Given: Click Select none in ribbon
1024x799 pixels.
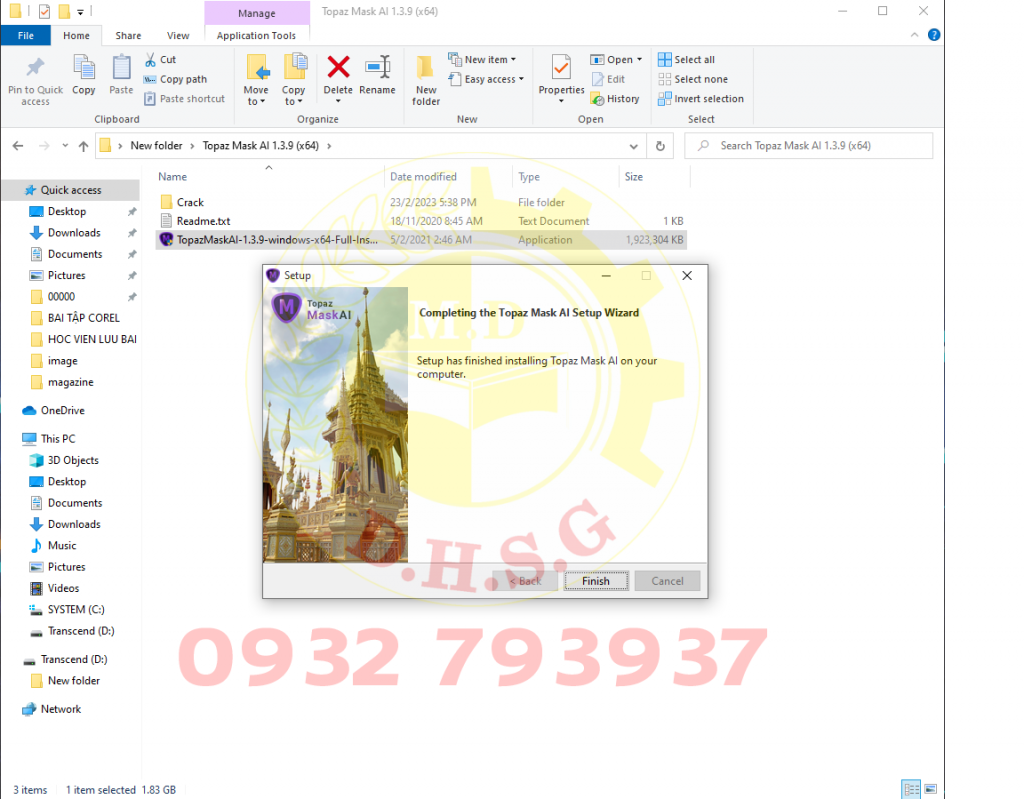Looking at the screenshot, I should click(693, 79).
